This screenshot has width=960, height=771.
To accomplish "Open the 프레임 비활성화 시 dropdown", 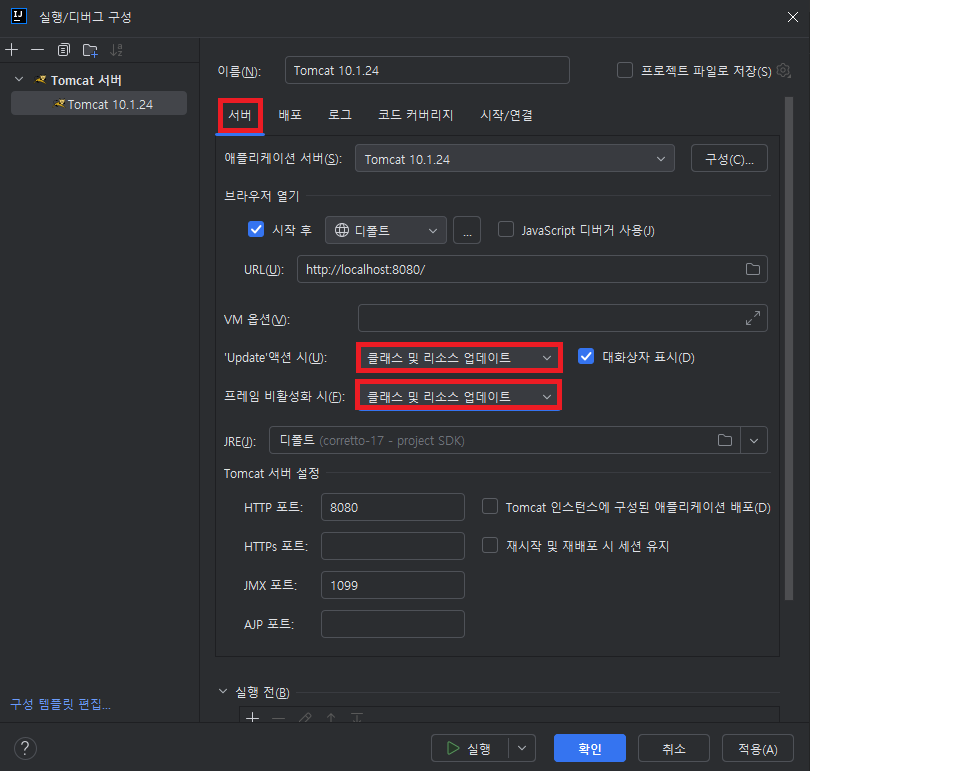I will [459, 396].
